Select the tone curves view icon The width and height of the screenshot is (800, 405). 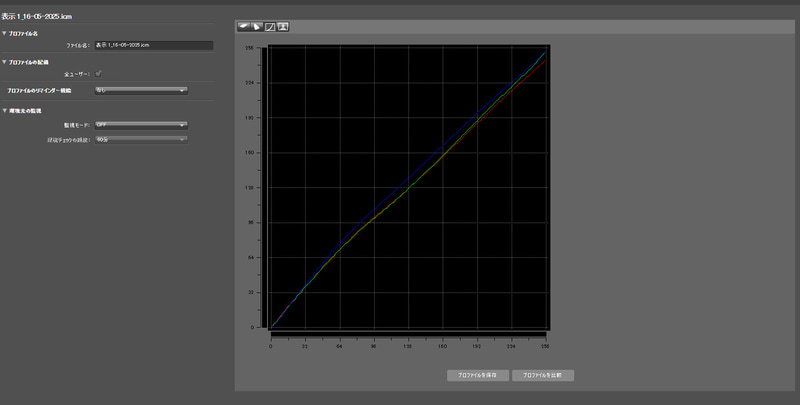(270, 27)
